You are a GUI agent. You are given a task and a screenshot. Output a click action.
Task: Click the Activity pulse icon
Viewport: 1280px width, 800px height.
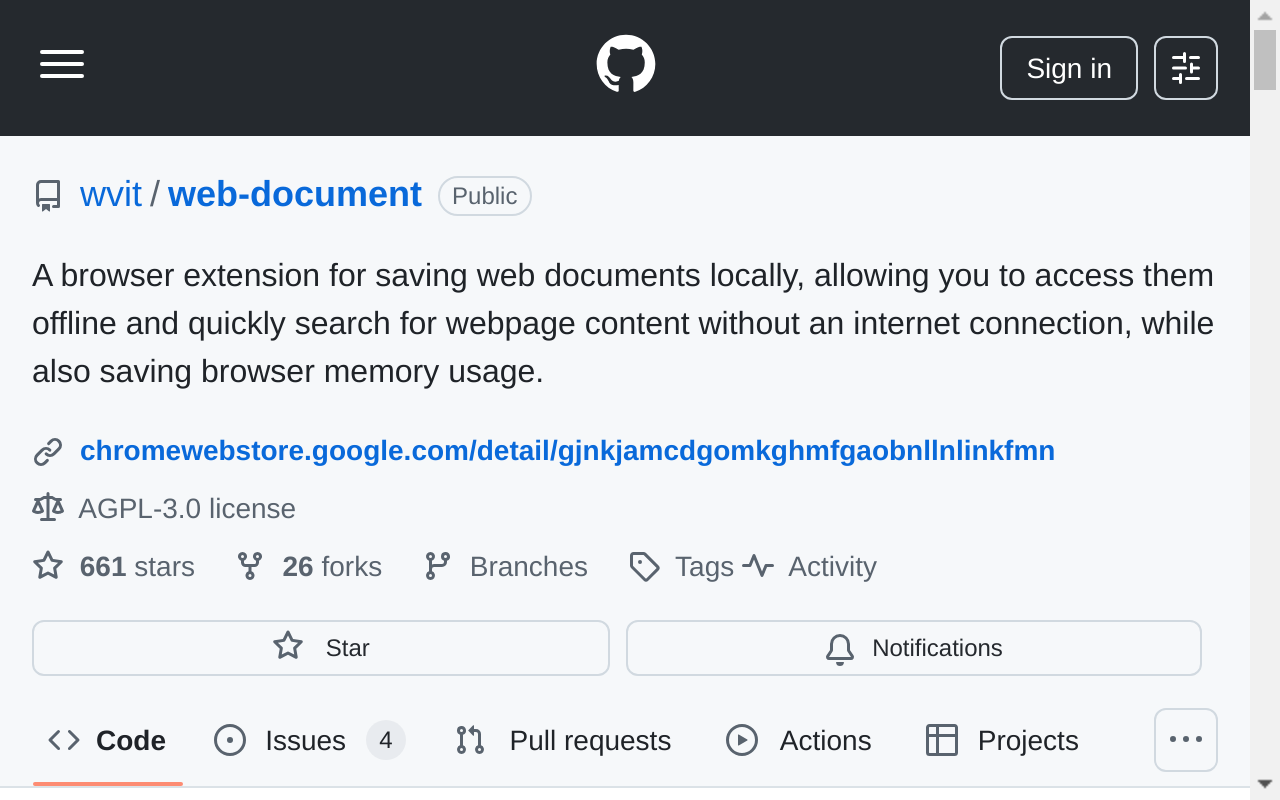point(758,566)
